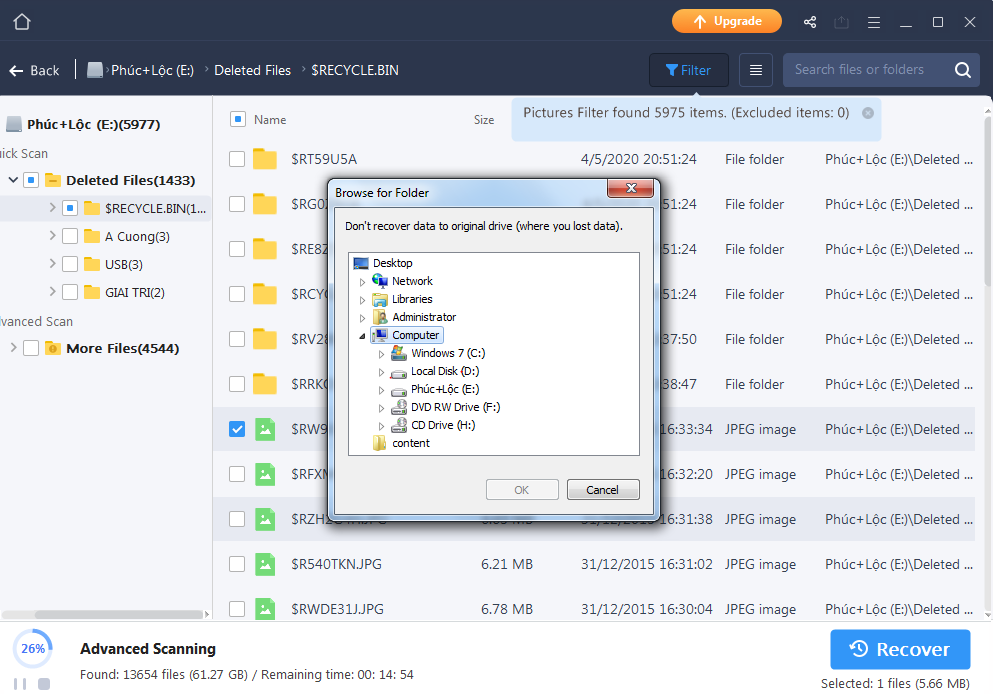Check the $R540TKN.JPG file checkbox
Screen dimensions: 993x694
click(x=237, y=564)
